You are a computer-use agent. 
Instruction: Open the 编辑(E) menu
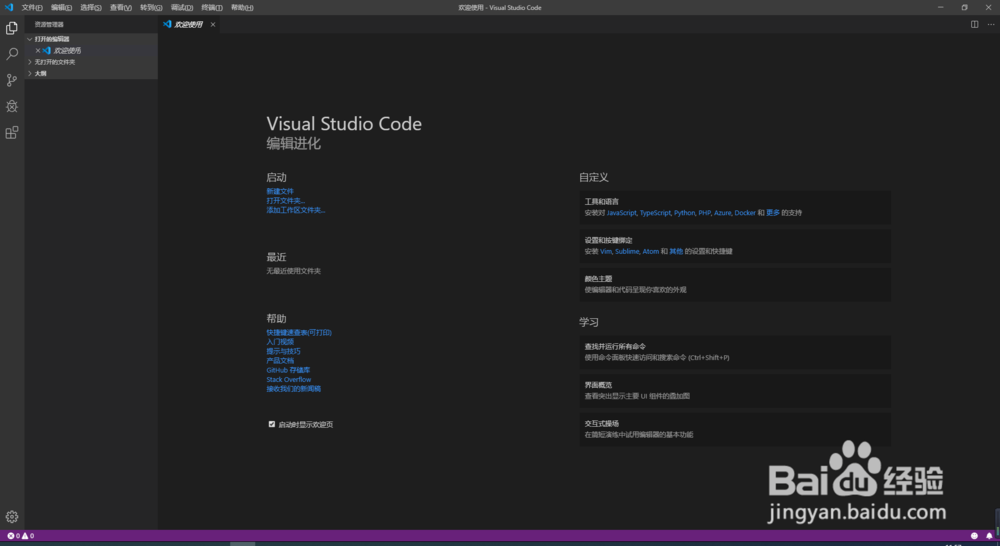coord(61,8)
